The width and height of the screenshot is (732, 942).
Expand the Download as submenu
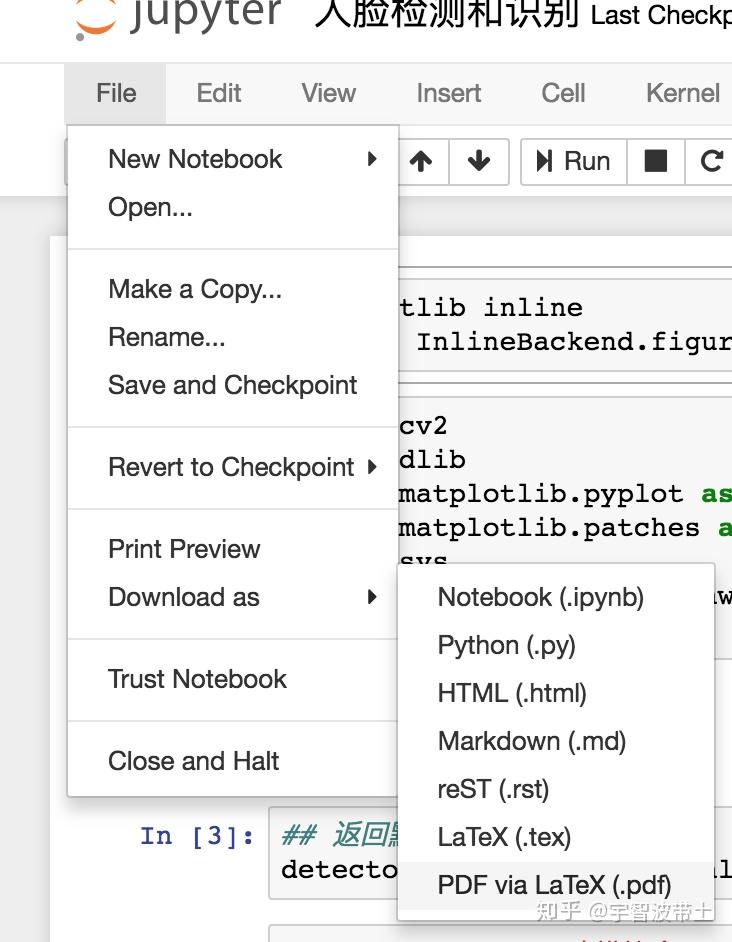(372, 597)
